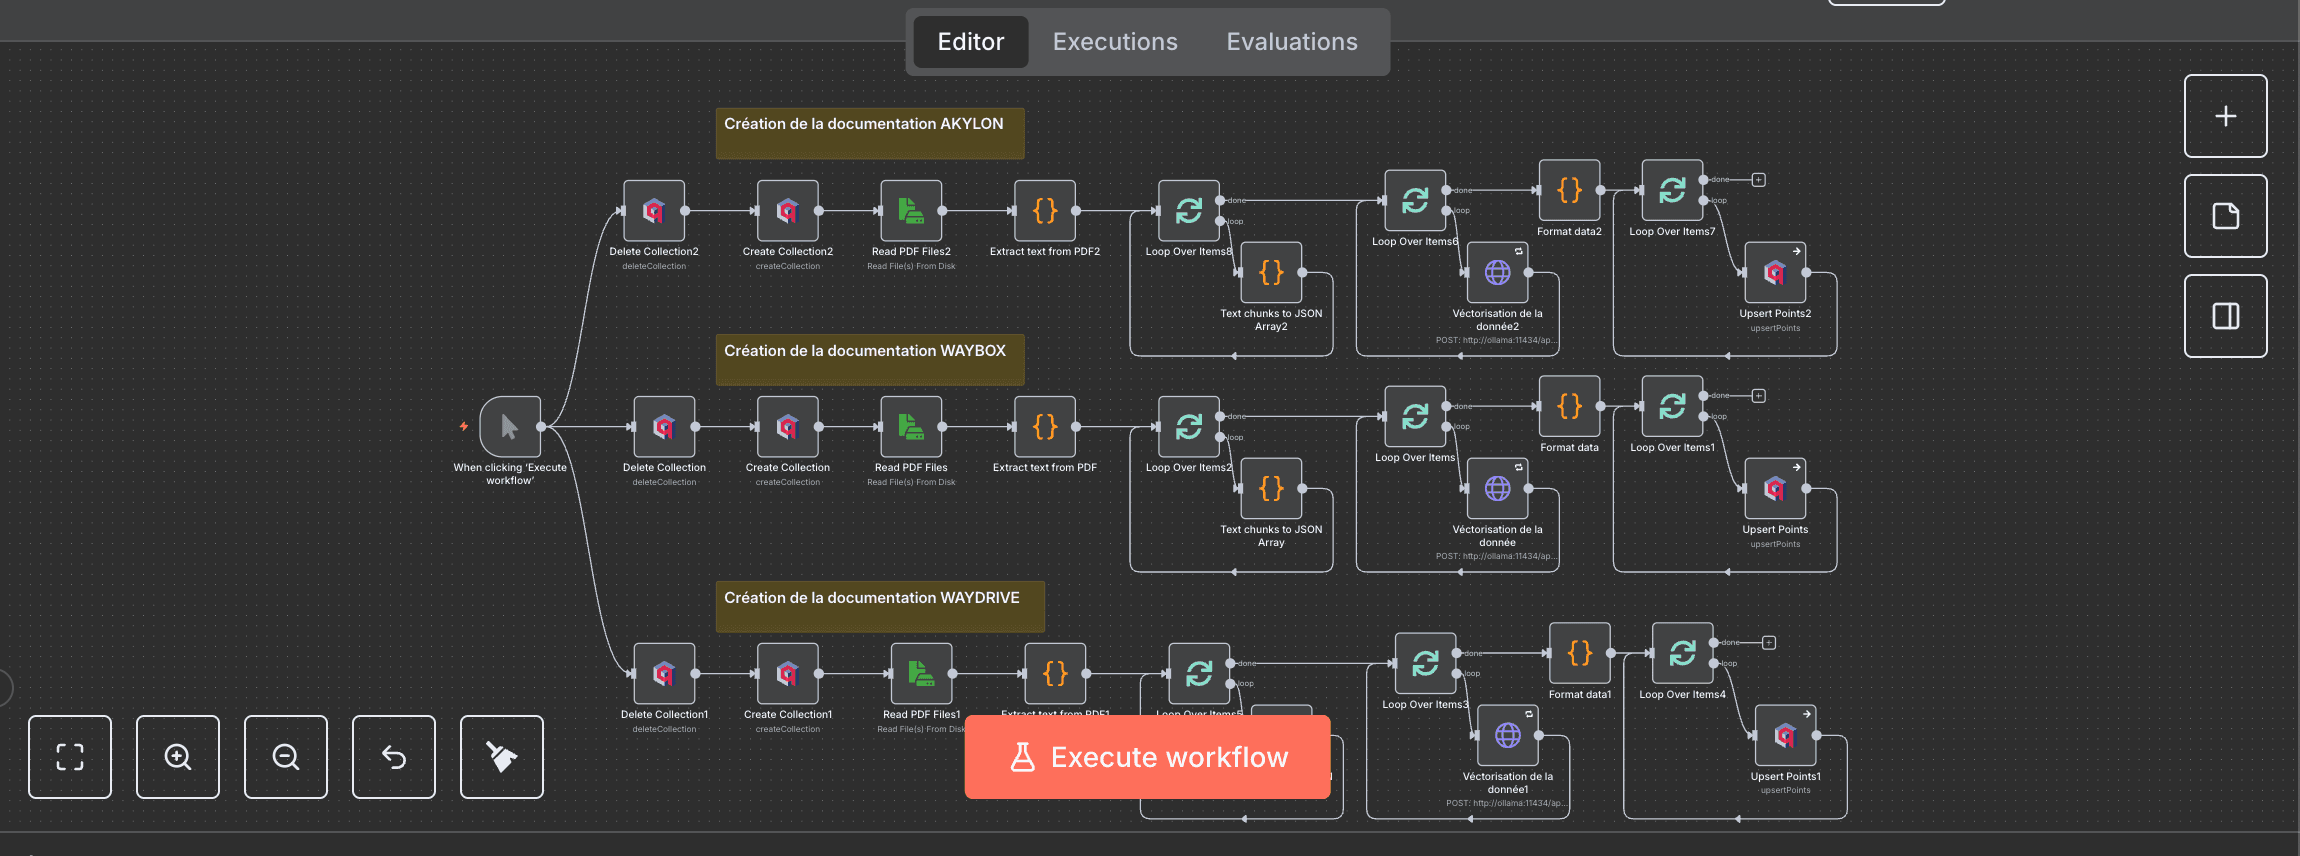Click the Loop Over Items4 node
The image size is (2300, 856).
(x=1683, y=653)
